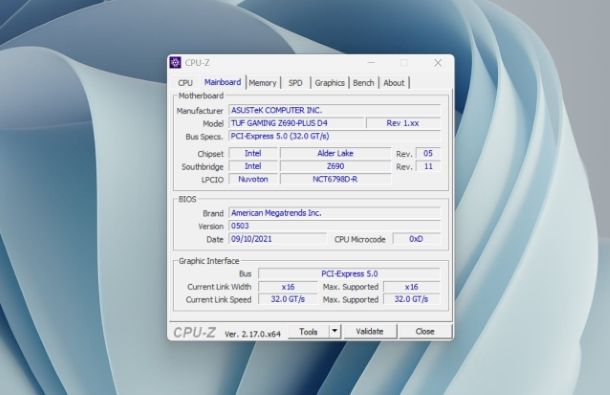The height and width of the screenshot is (395, 610).
Task: Click the Nuvoton LPCIO field
Action: point(253,179)
